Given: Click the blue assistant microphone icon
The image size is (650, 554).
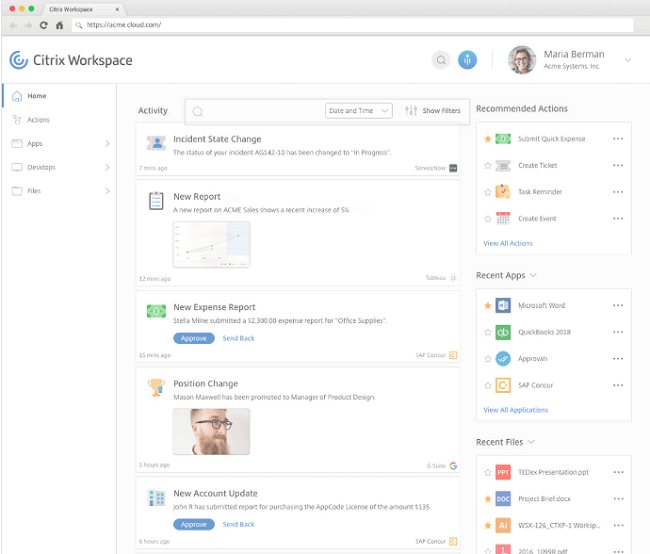Looking at the screenshot, I should tap(467, 60).
